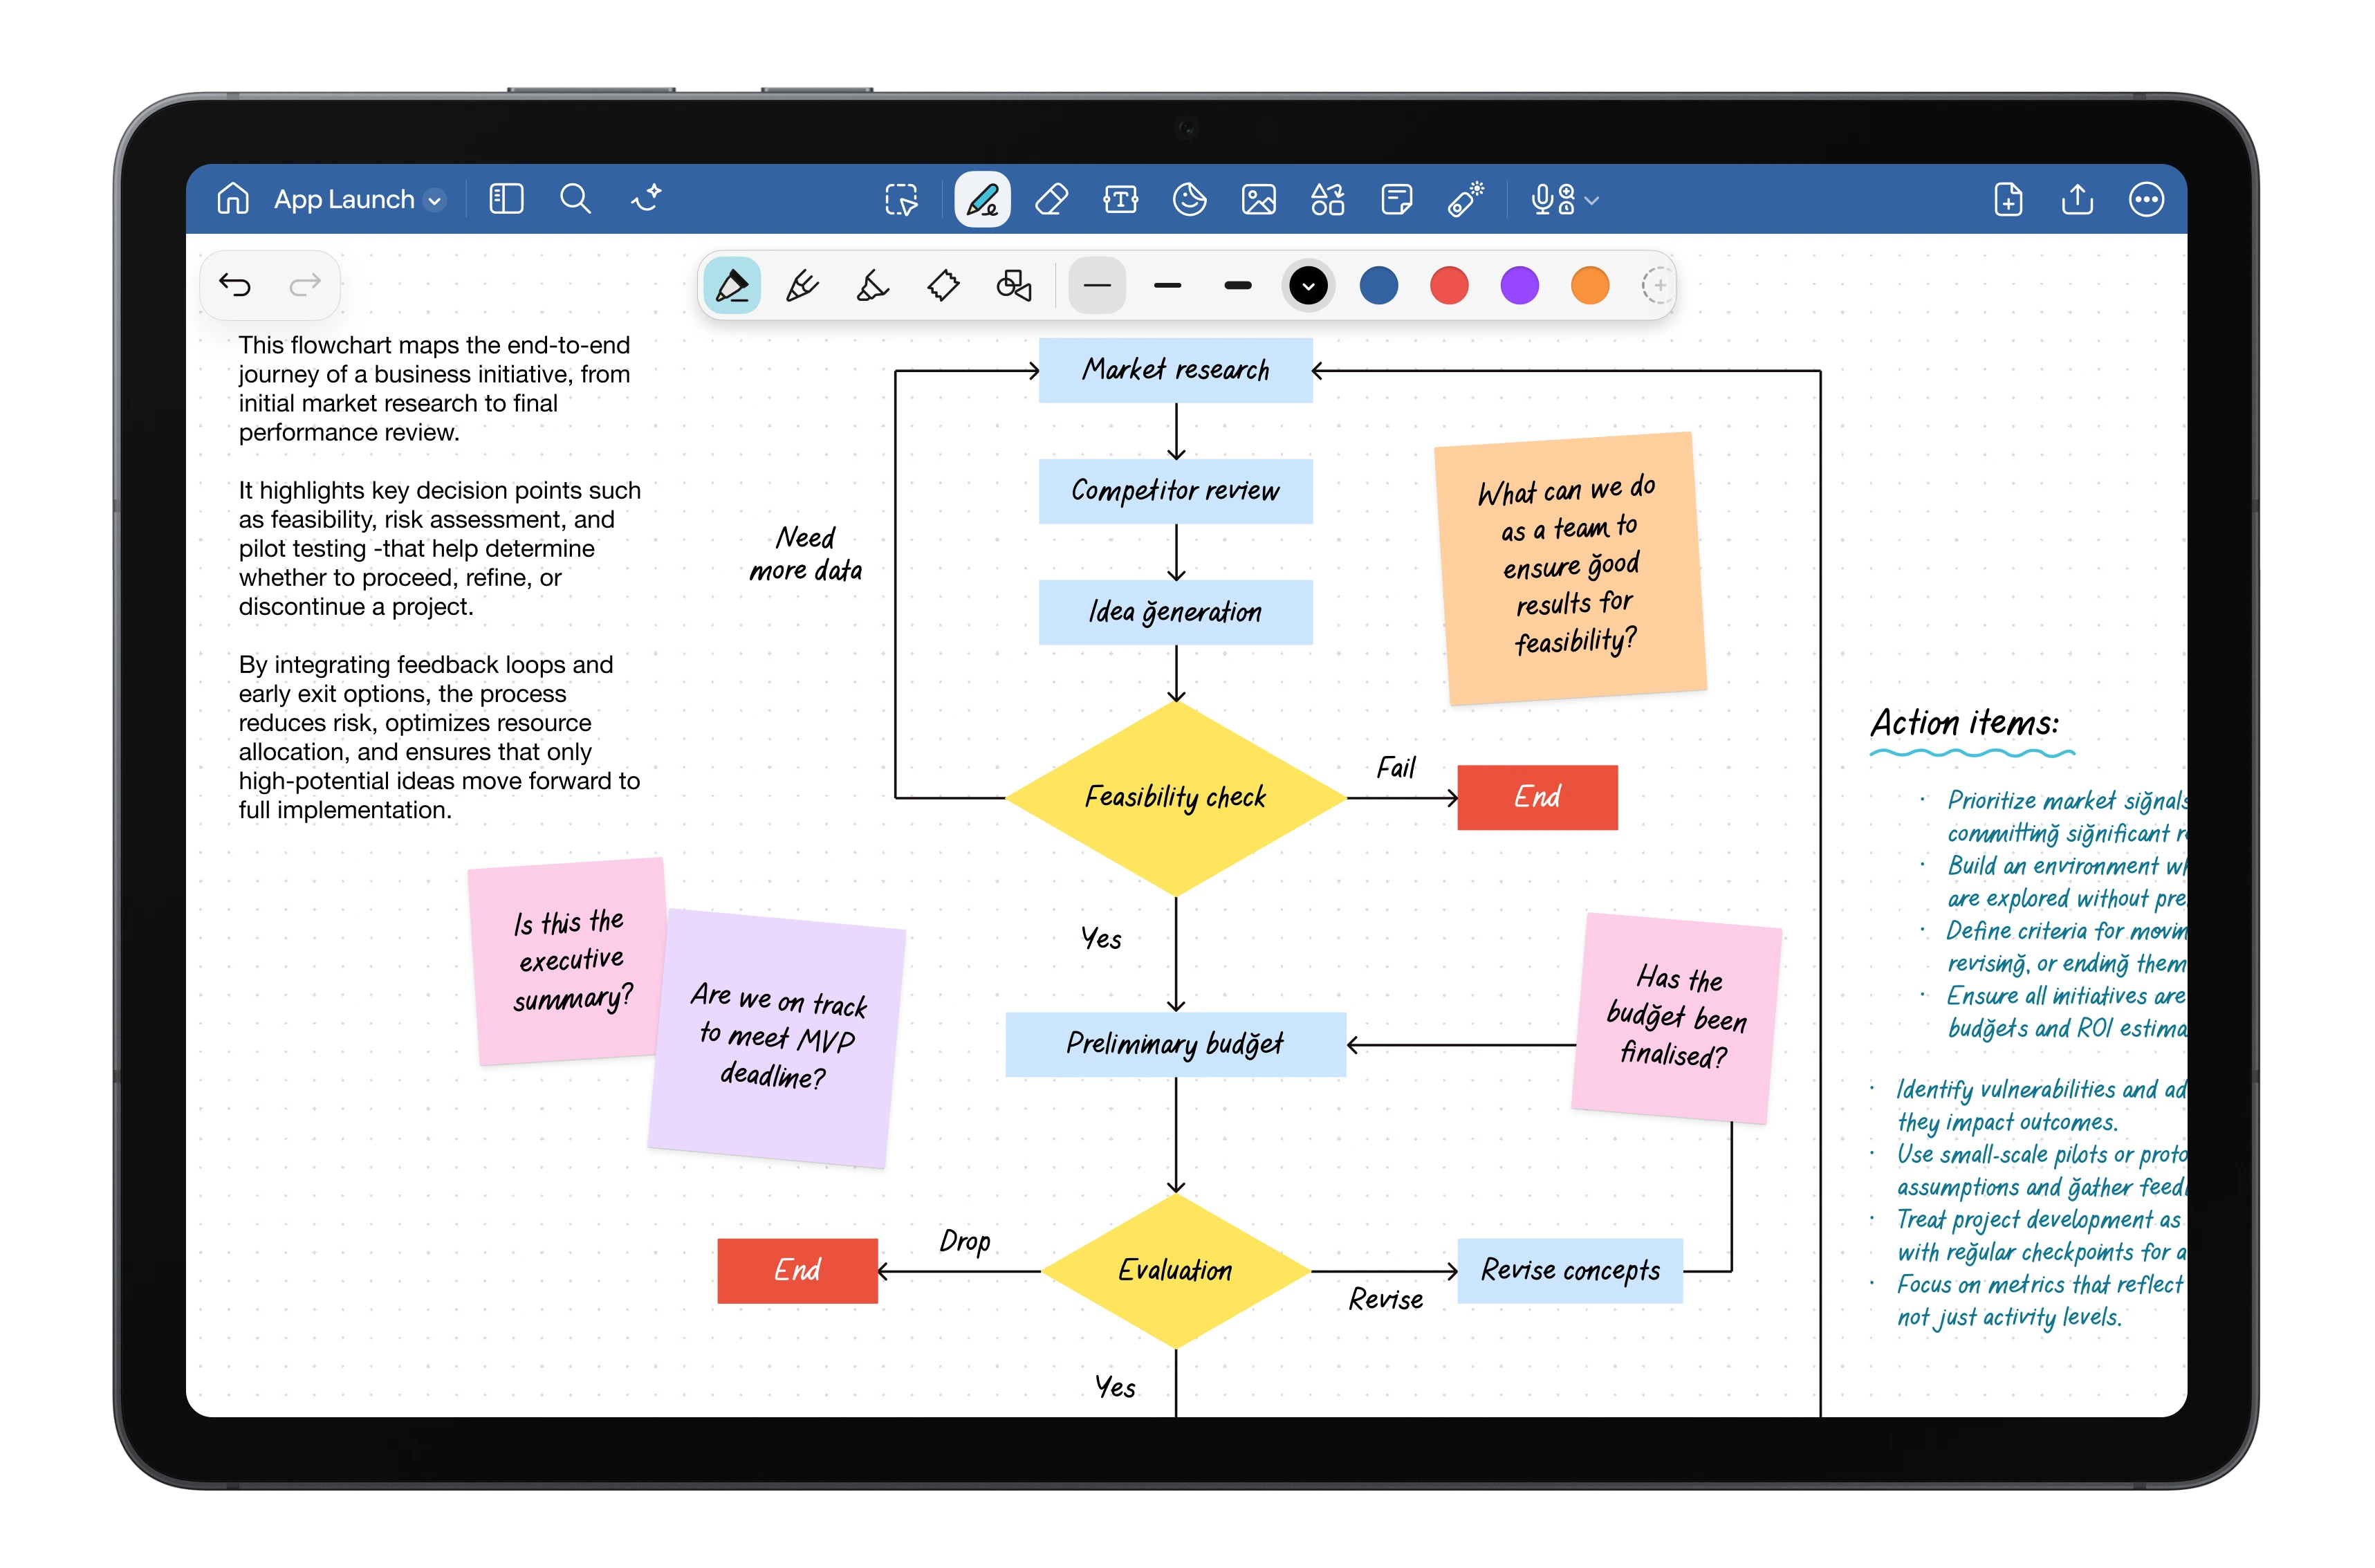
Task: Open the black color swatch dropdown
Action: 1308,286
